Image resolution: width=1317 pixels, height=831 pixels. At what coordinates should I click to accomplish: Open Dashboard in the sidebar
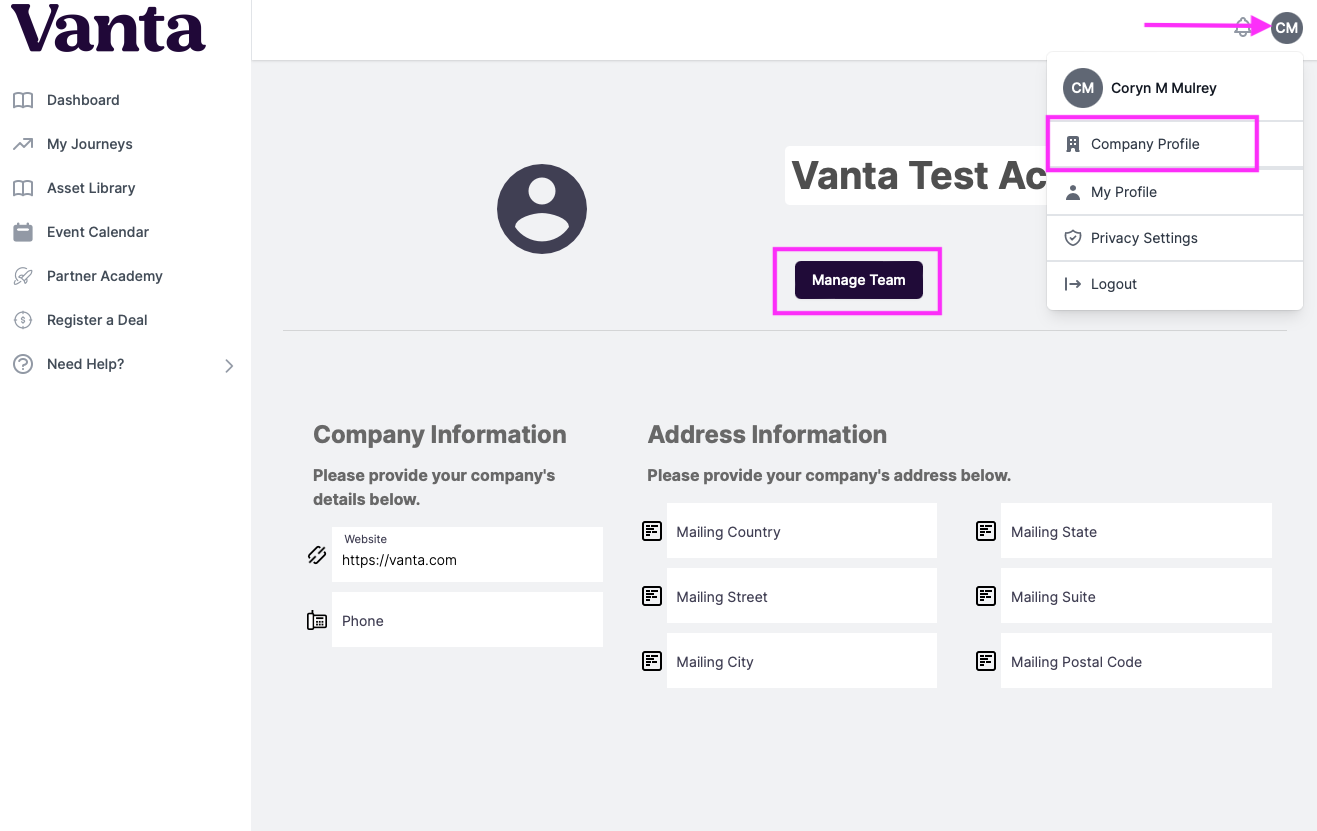pos(83,100)
